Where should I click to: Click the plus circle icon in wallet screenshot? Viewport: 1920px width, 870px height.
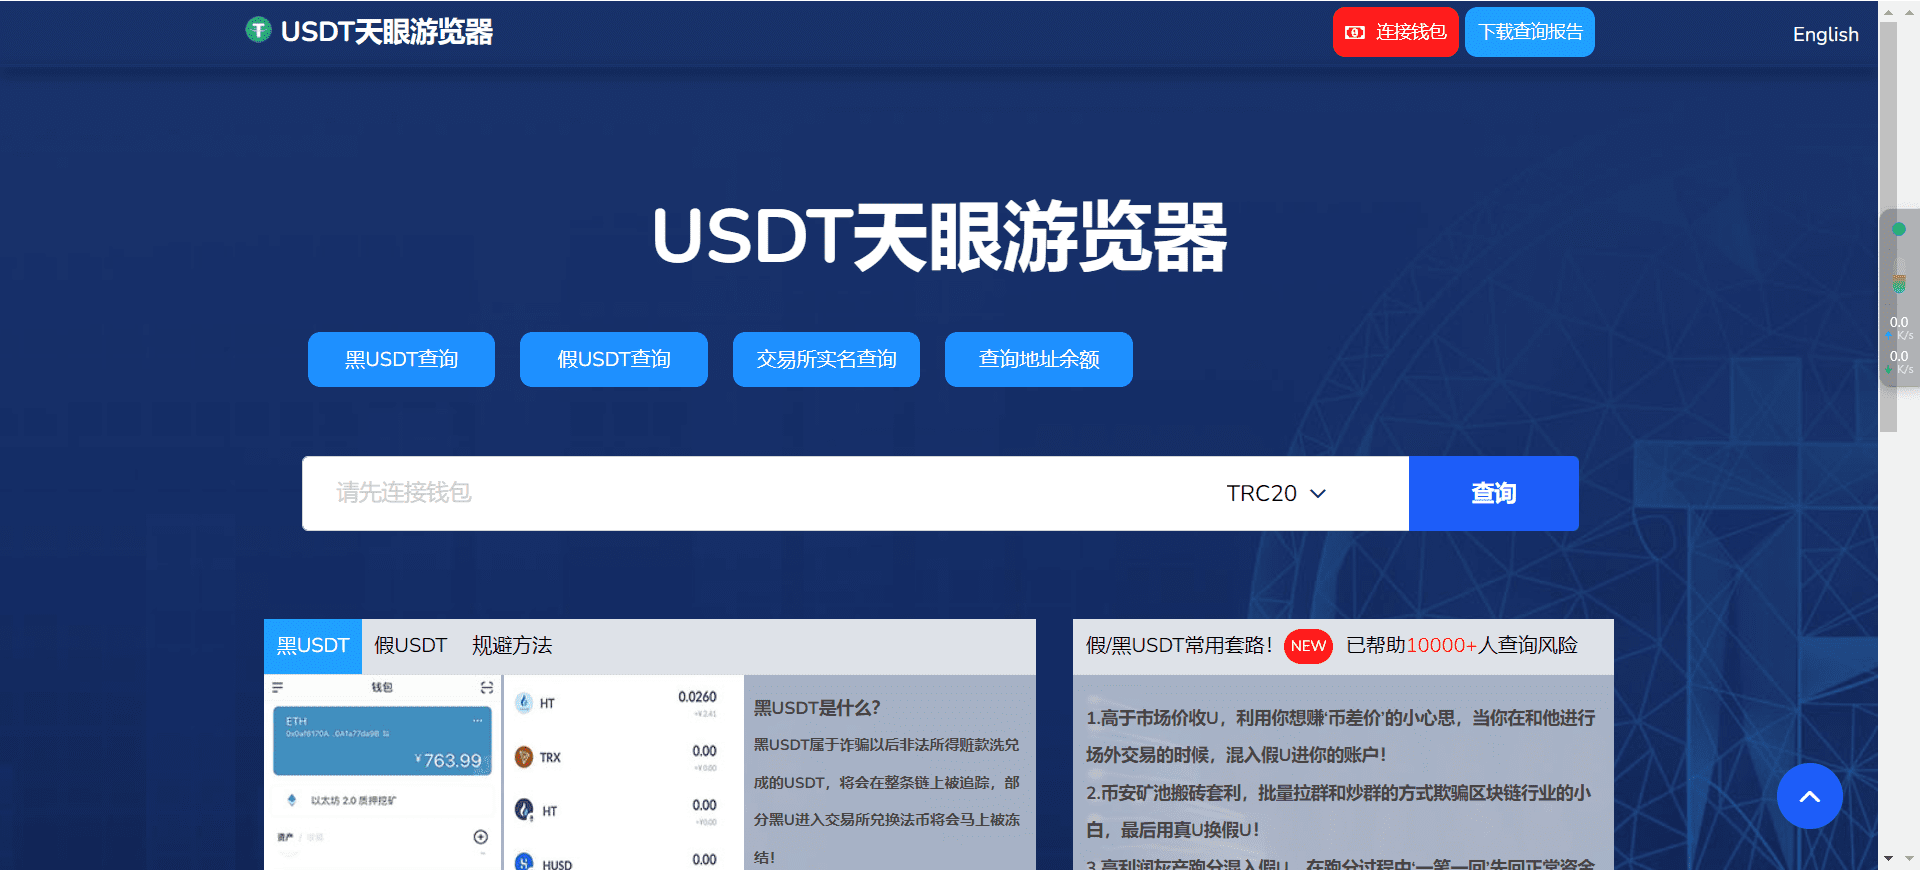[481, 837]
